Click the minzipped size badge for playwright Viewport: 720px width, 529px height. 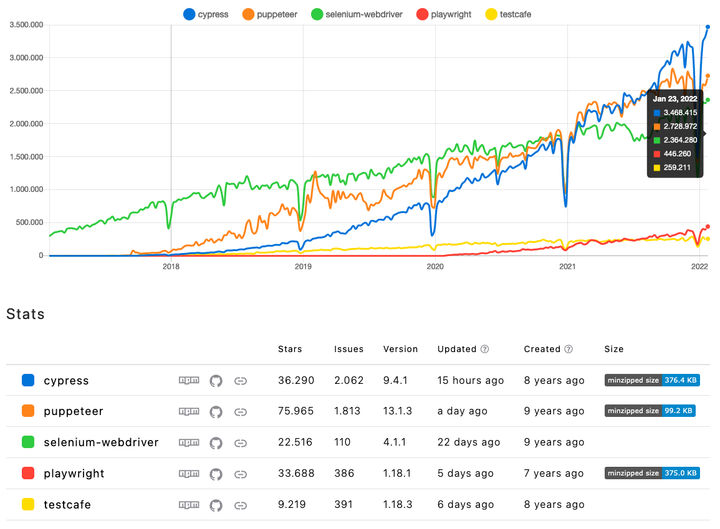pos(652,473)
